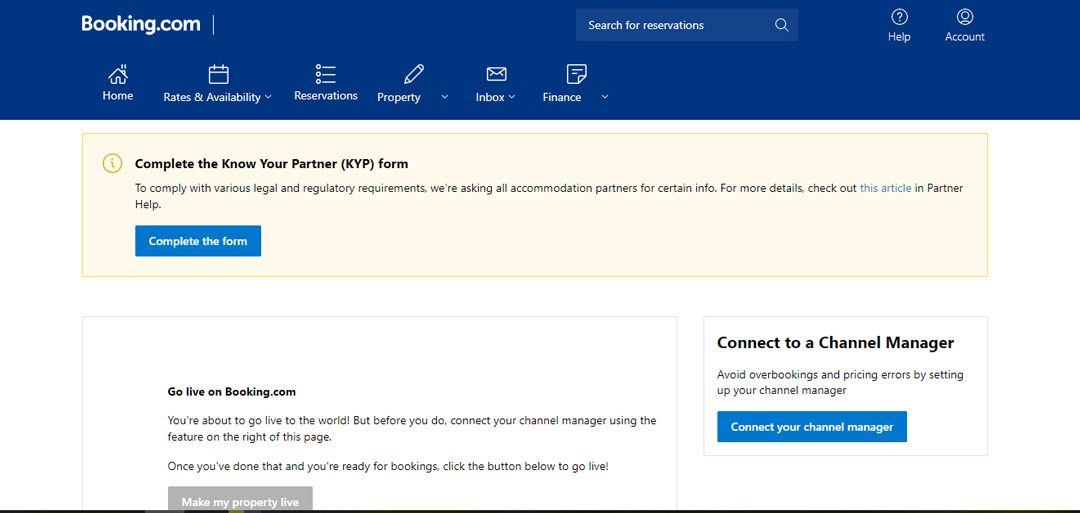Screen dimensions: 1080x513
Task: Expand the Rates & Availability dropdown chevron
Action: point(268,97)
